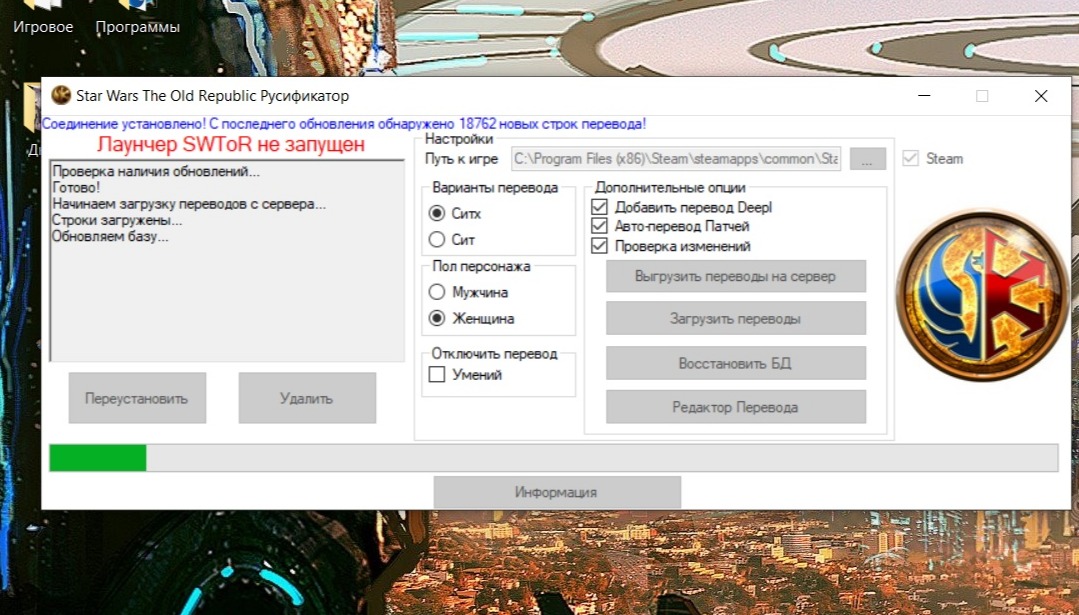Toggle Проверка изменений checkbox
The width and height of the screenshot is (1079, 615).
(599, 246)
